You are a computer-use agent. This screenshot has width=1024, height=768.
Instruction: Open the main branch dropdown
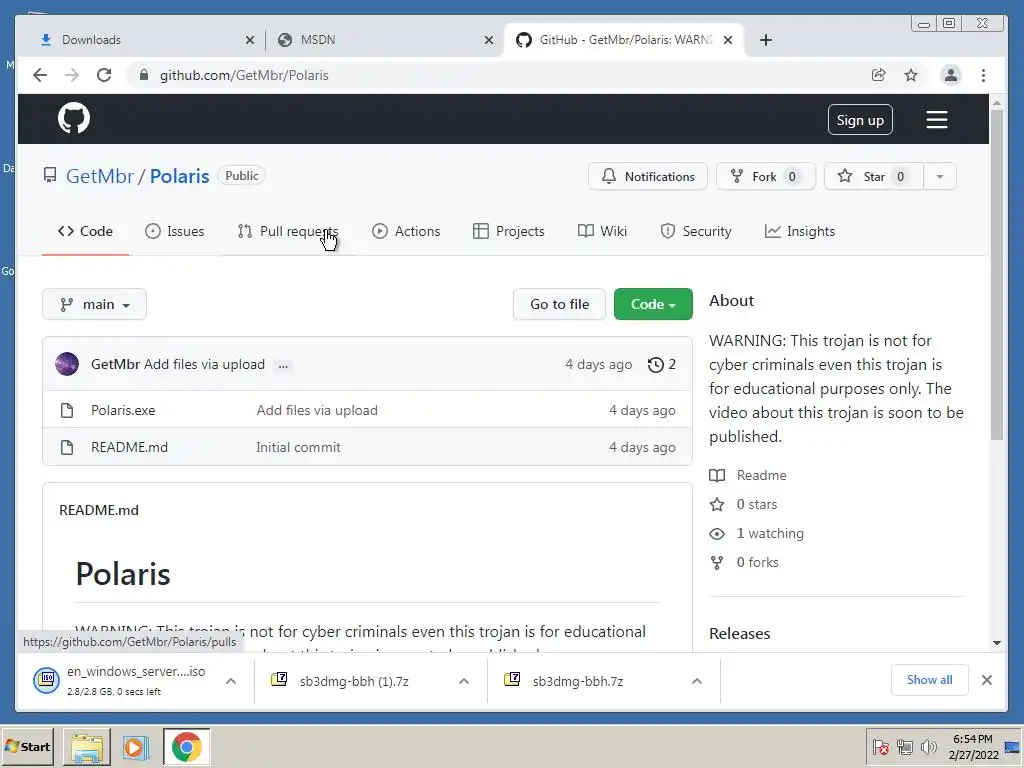pos(94,304)
